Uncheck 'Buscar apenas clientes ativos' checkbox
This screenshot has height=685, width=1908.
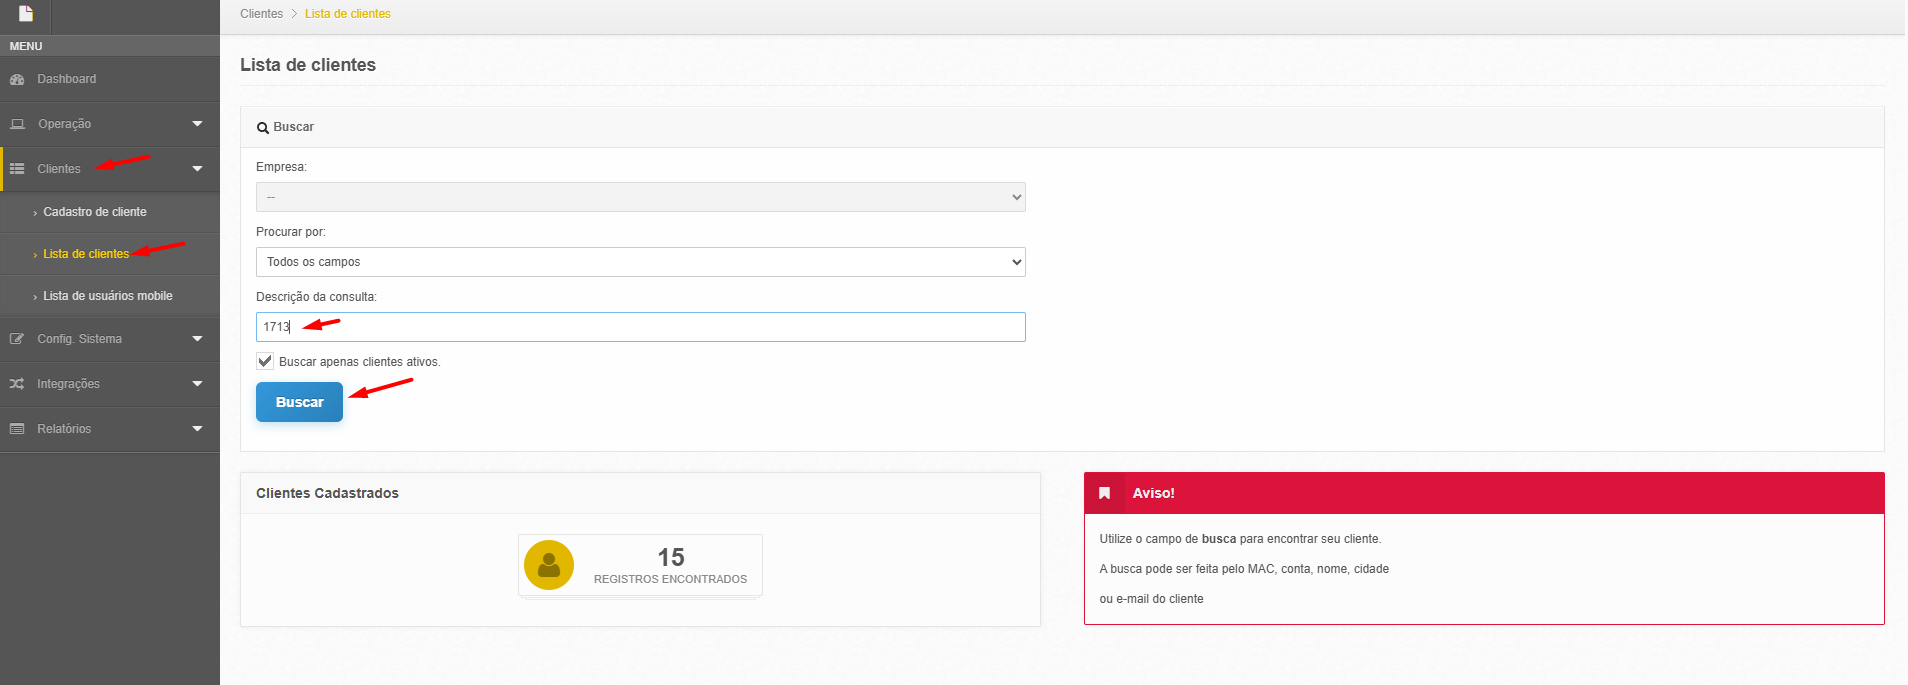tap(265, 361)
